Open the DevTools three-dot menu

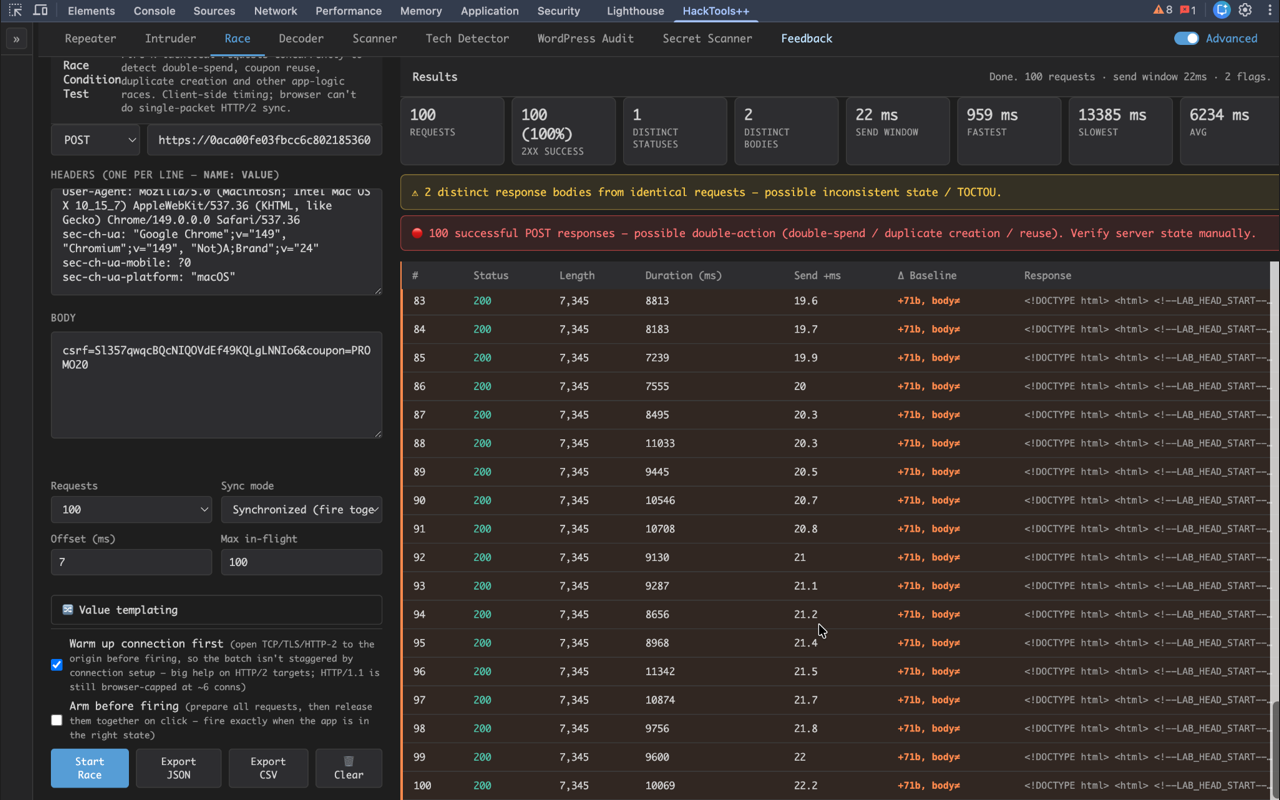coord(1269,11)
